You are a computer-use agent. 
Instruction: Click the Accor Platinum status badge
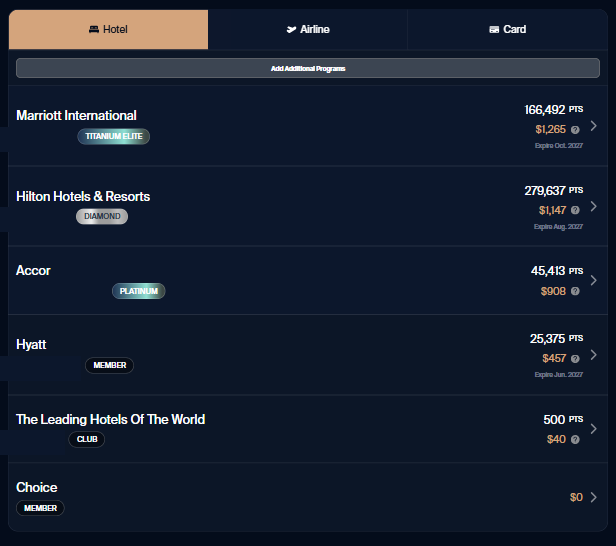pos(138,291)
